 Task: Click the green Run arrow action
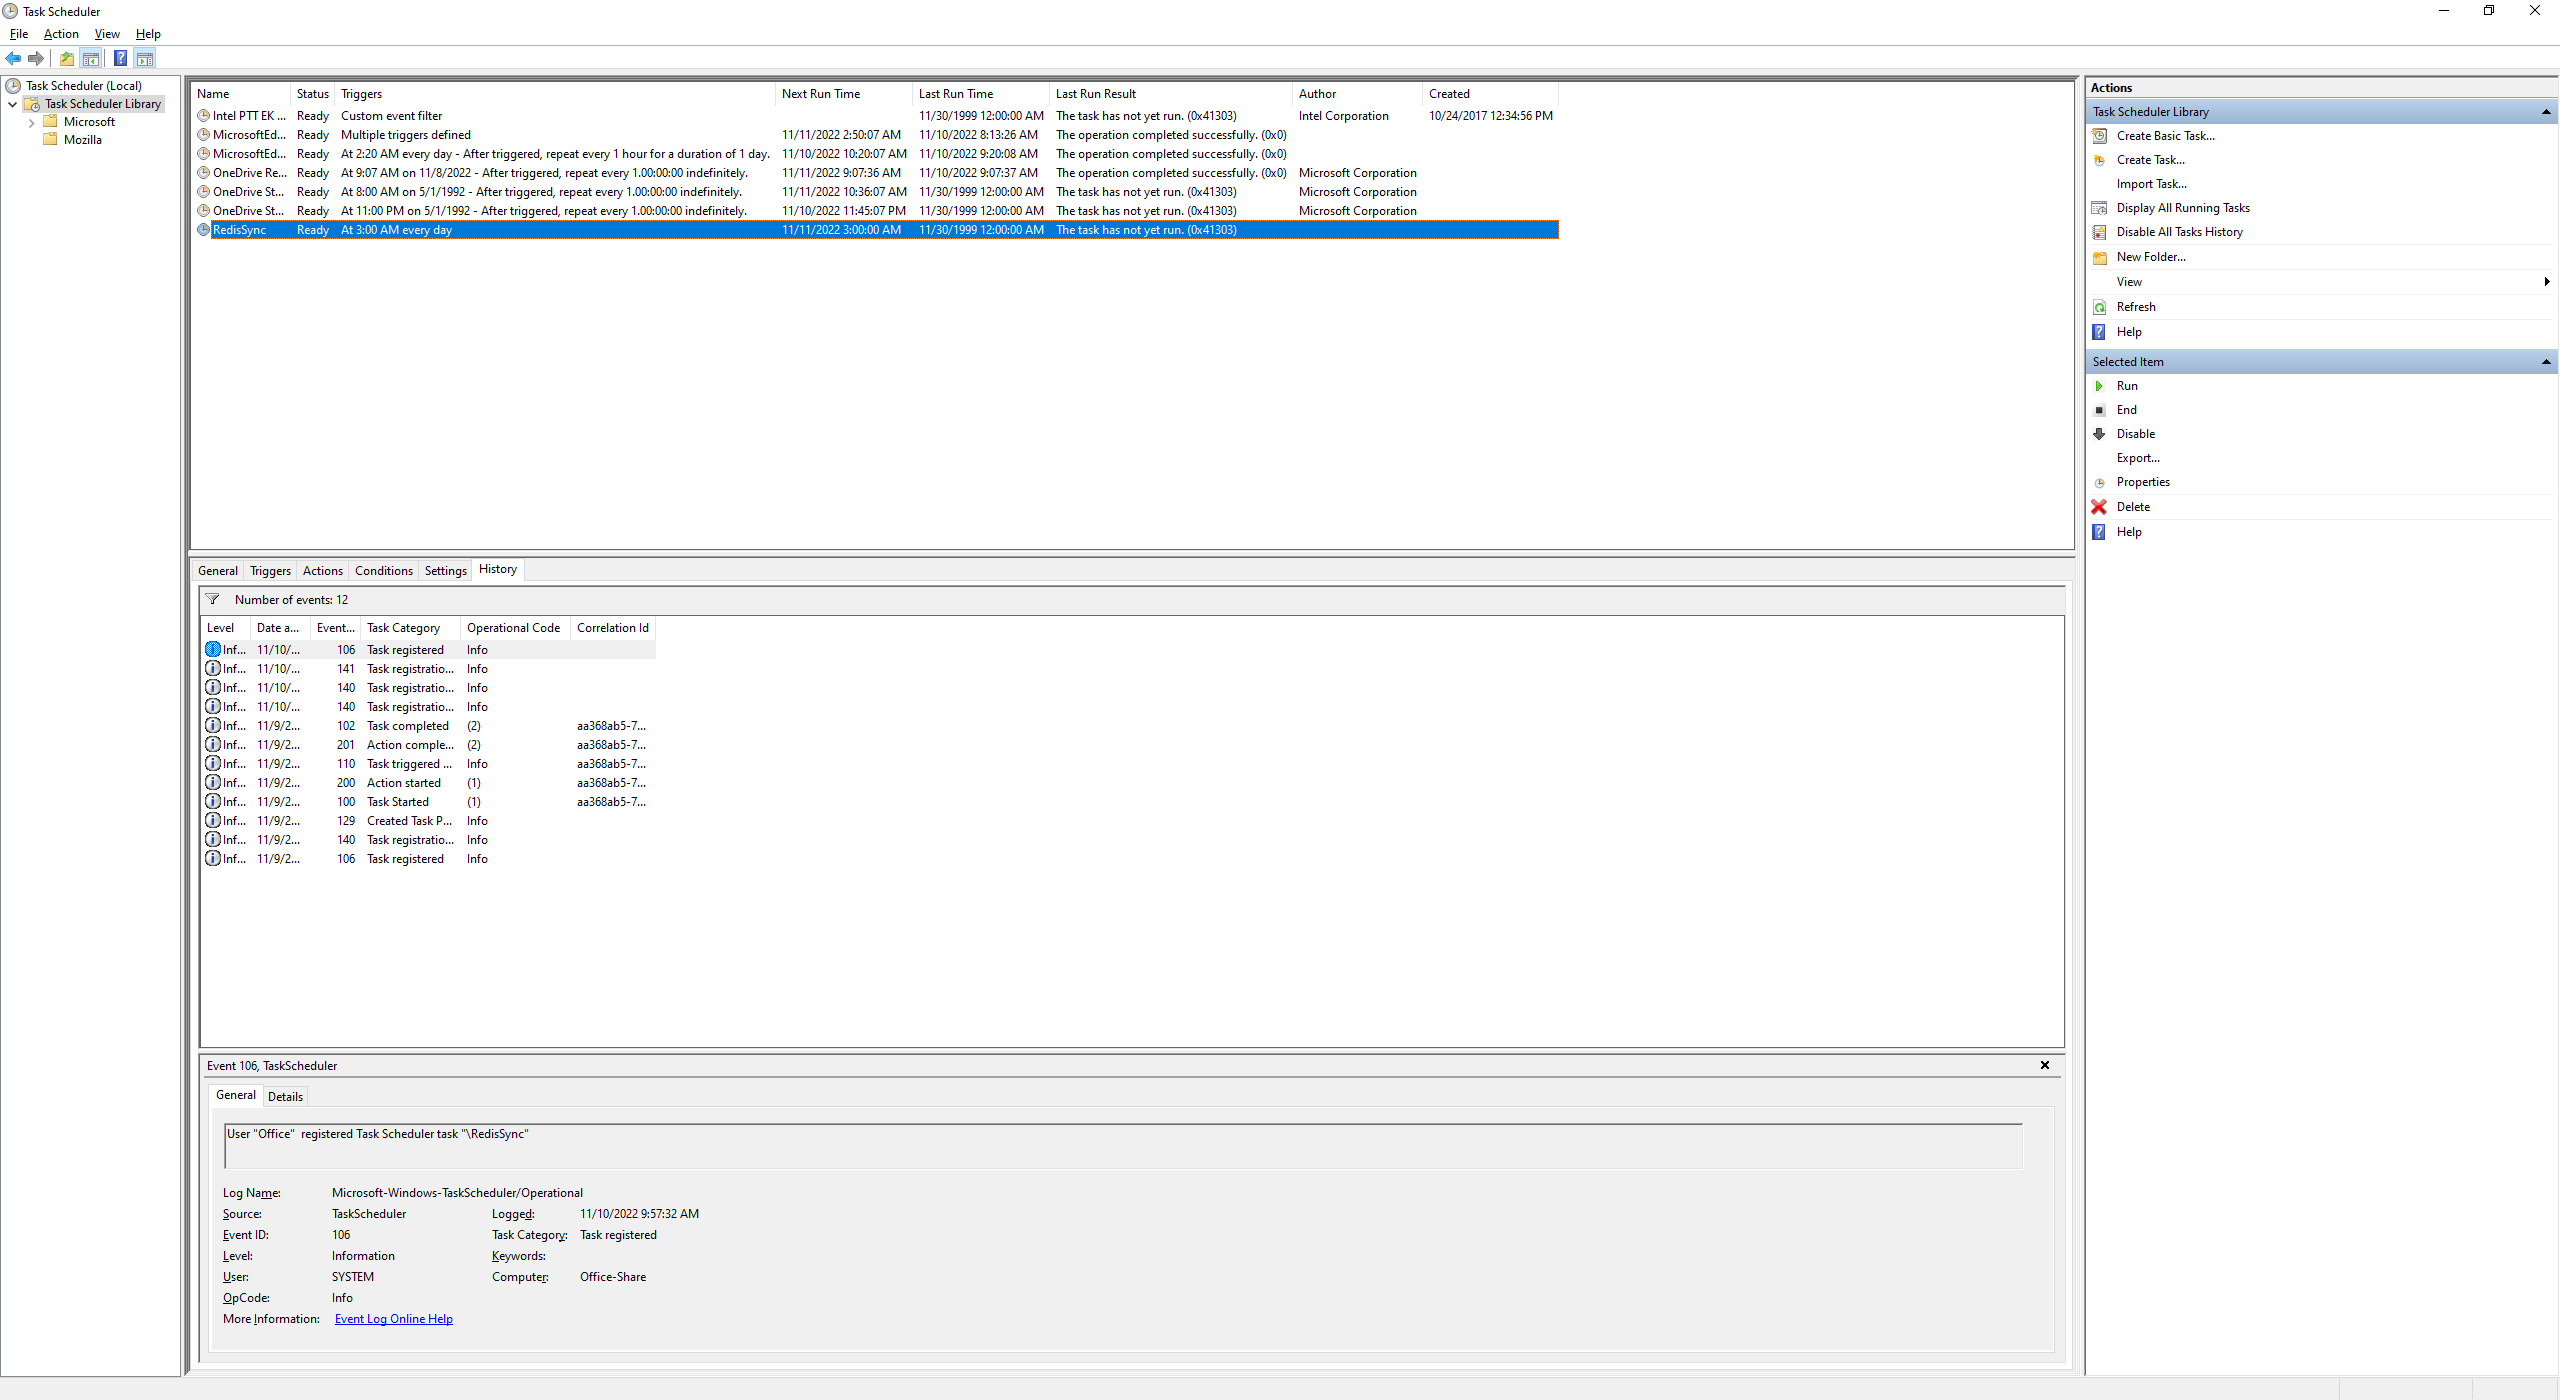coord(2099,386)
